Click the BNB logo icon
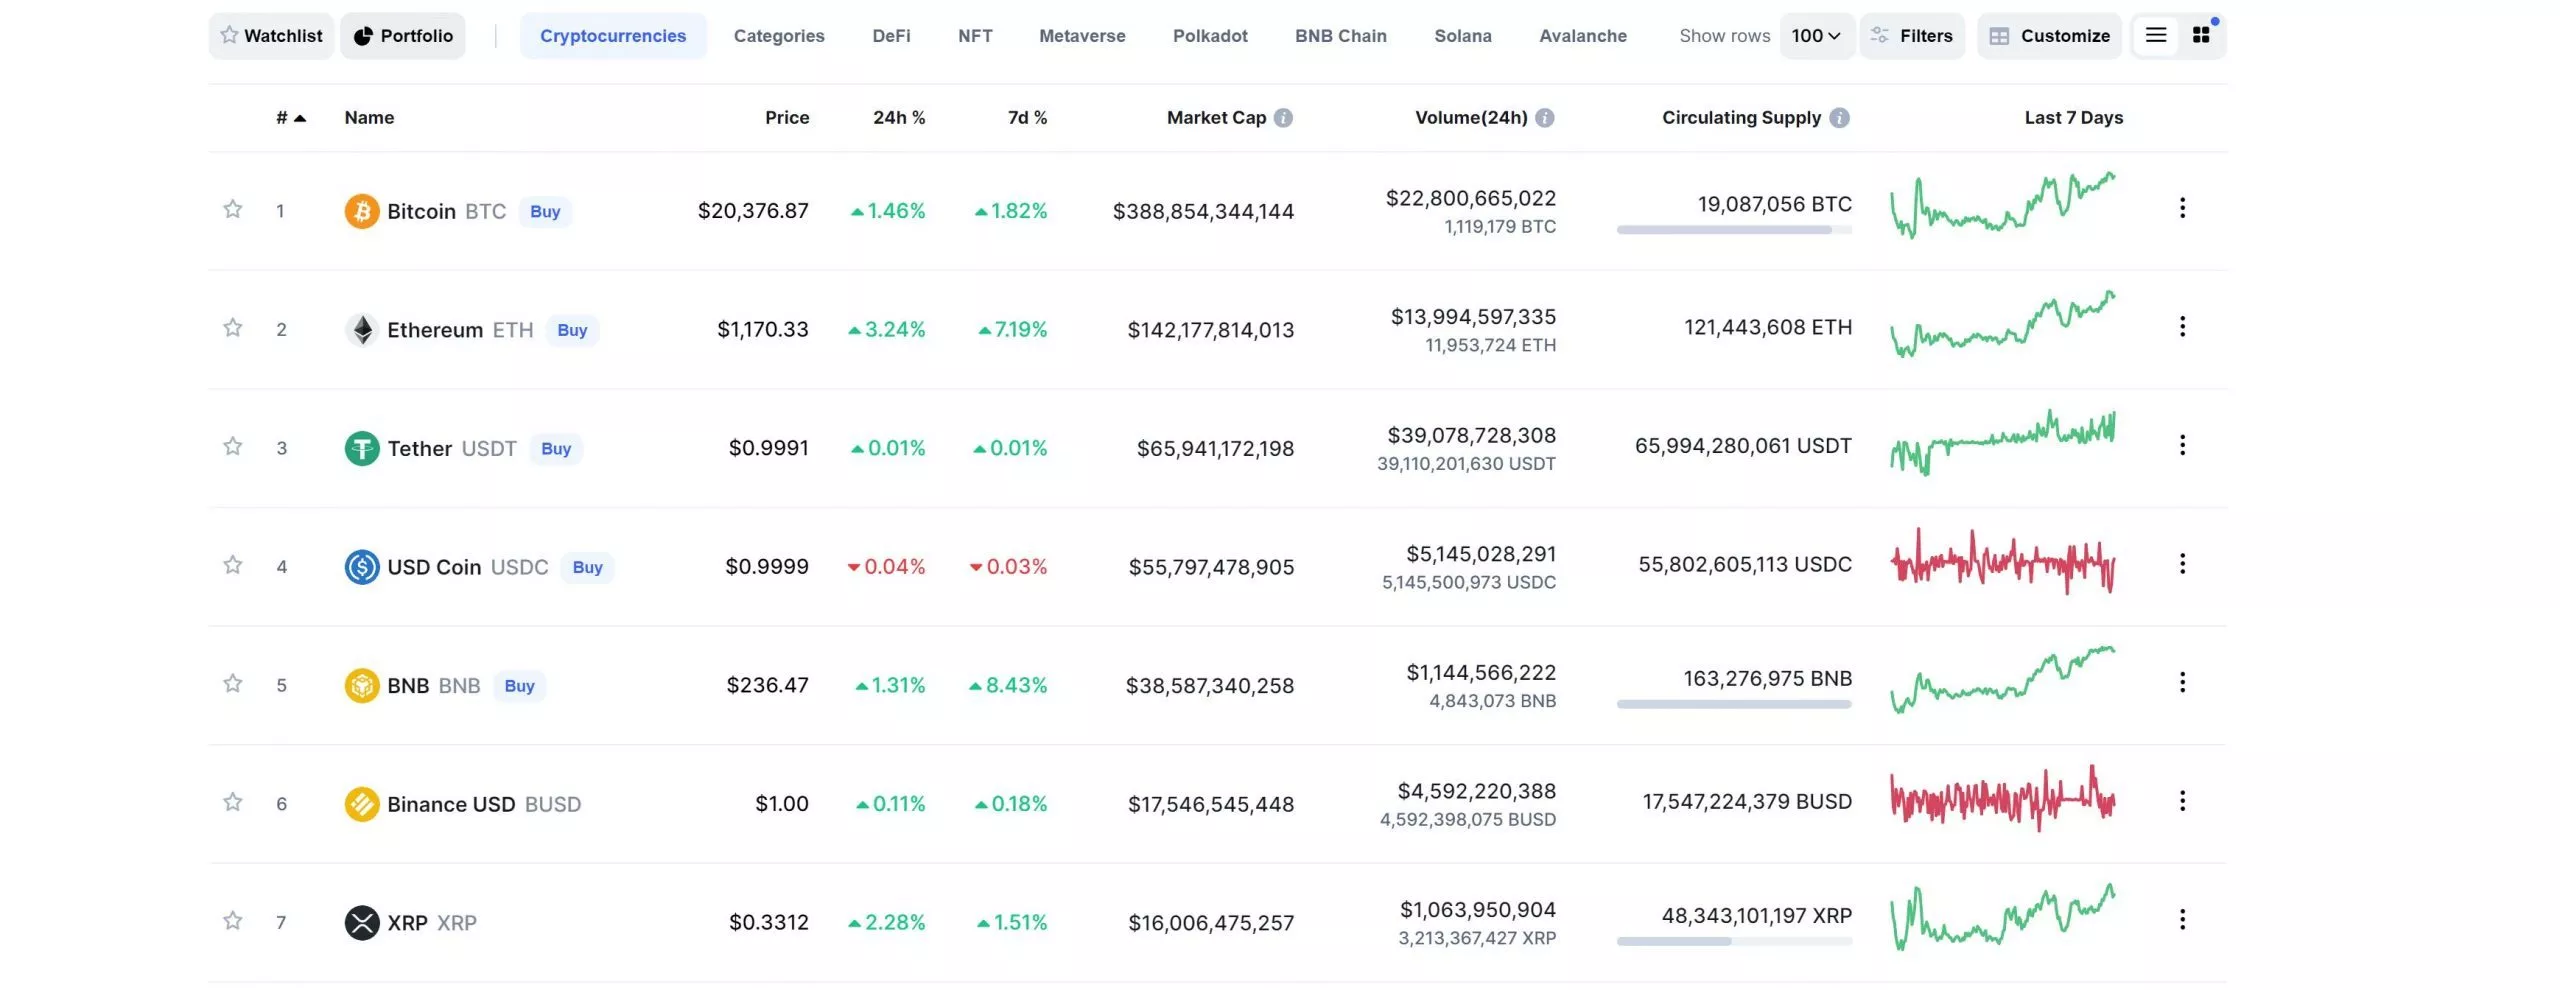 click(x=362, y=685)
